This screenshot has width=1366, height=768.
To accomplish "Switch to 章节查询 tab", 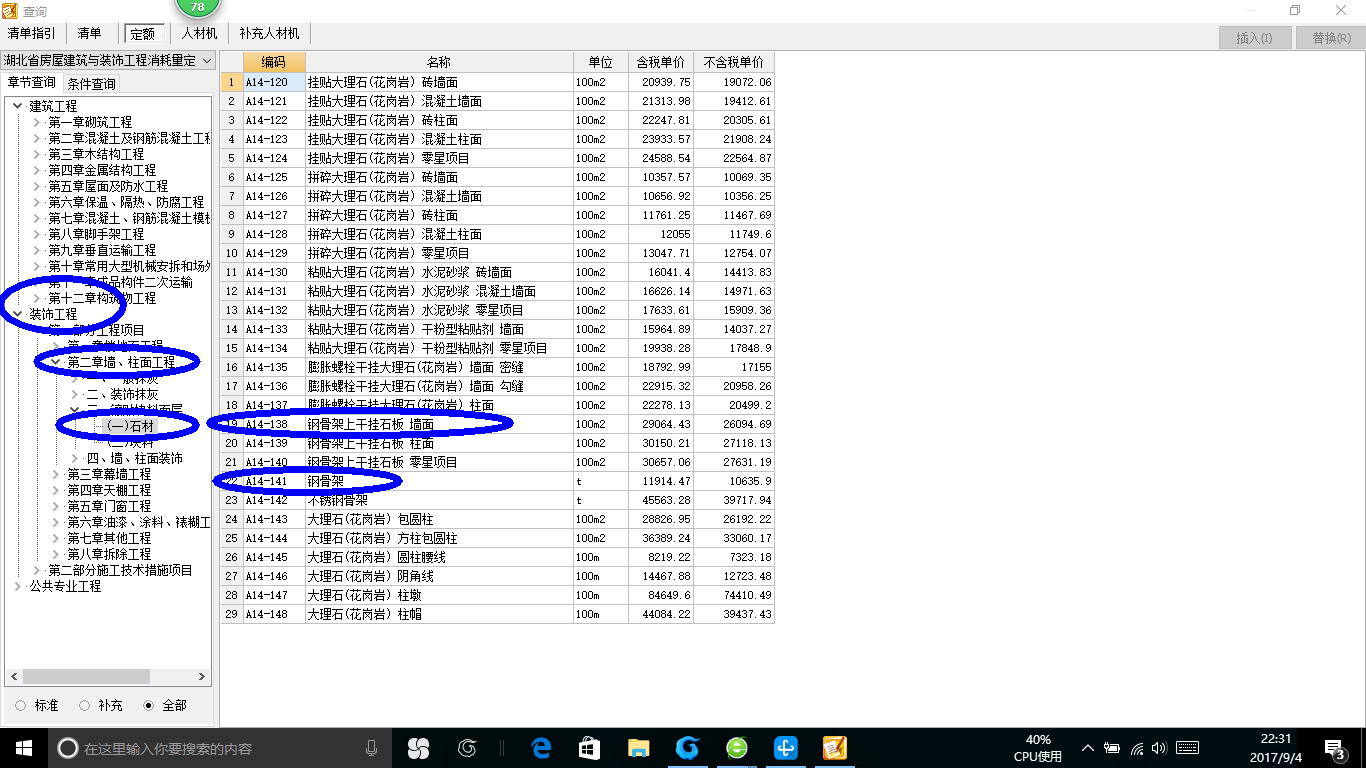I will [x=32, y=83].
